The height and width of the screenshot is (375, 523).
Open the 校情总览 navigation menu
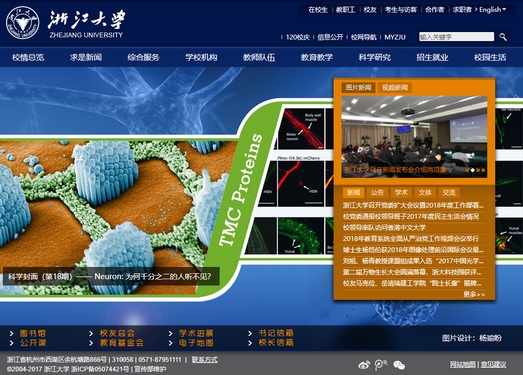pyautogui.click(x=28, y=57)
